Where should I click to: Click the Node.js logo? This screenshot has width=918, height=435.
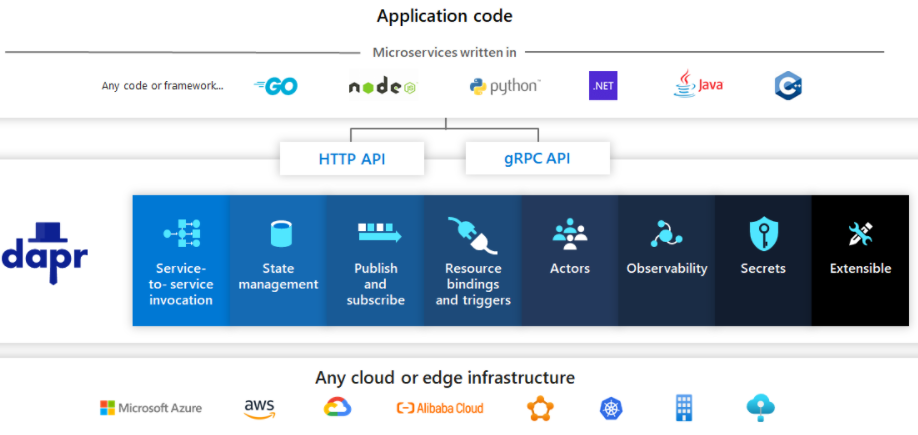(x=383, y=87)
